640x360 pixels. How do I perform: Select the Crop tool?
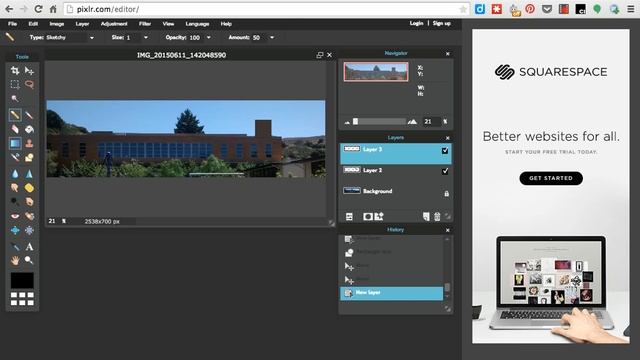click(x=15, y=71)
